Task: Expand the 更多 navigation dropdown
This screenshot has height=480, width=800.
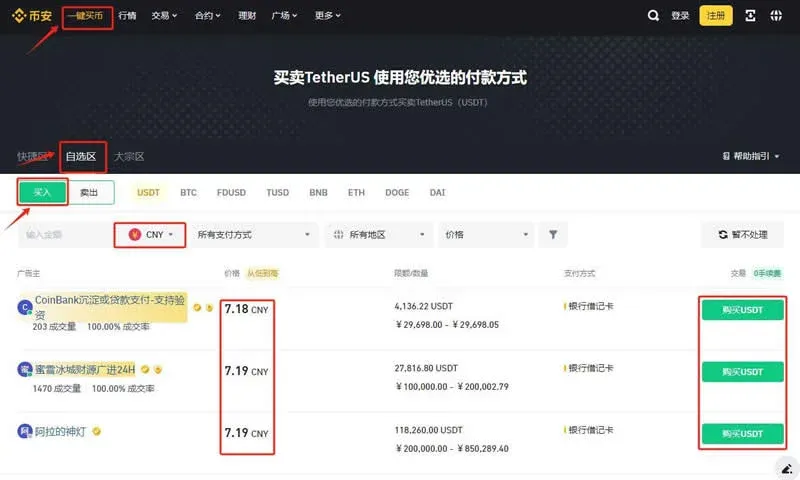Action: pos(327,16)
